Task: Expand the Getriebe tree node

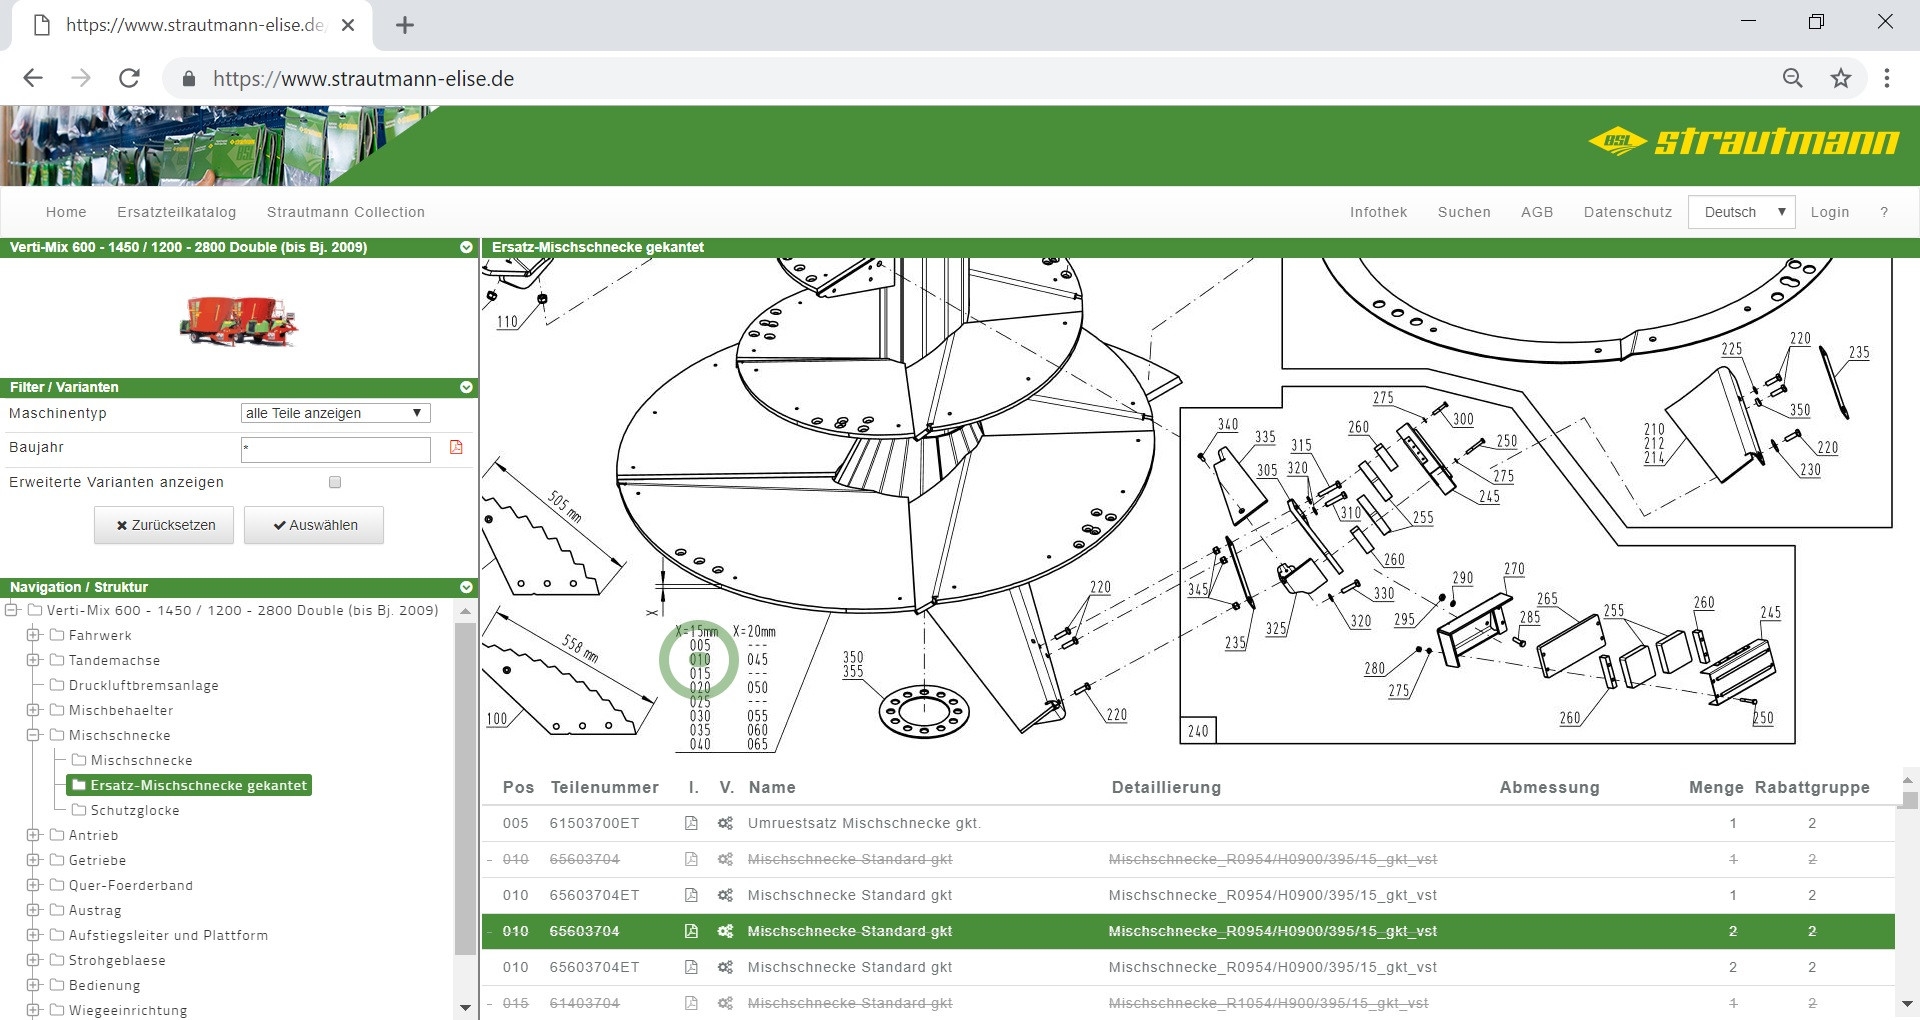Action: (33, 860)
